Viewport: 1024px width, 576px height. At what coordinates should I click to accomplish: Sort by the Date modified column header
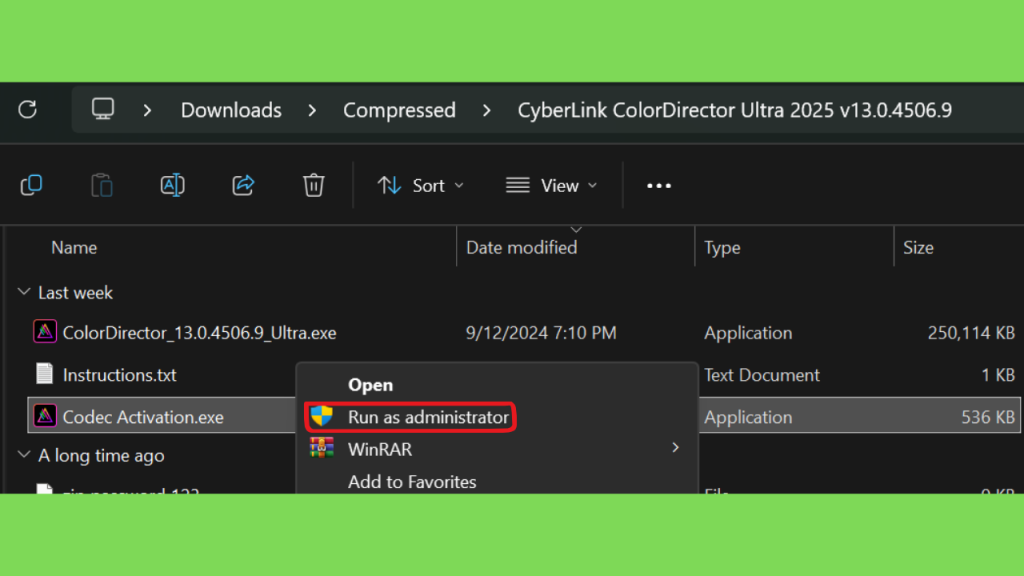click(x=521, y=248)
